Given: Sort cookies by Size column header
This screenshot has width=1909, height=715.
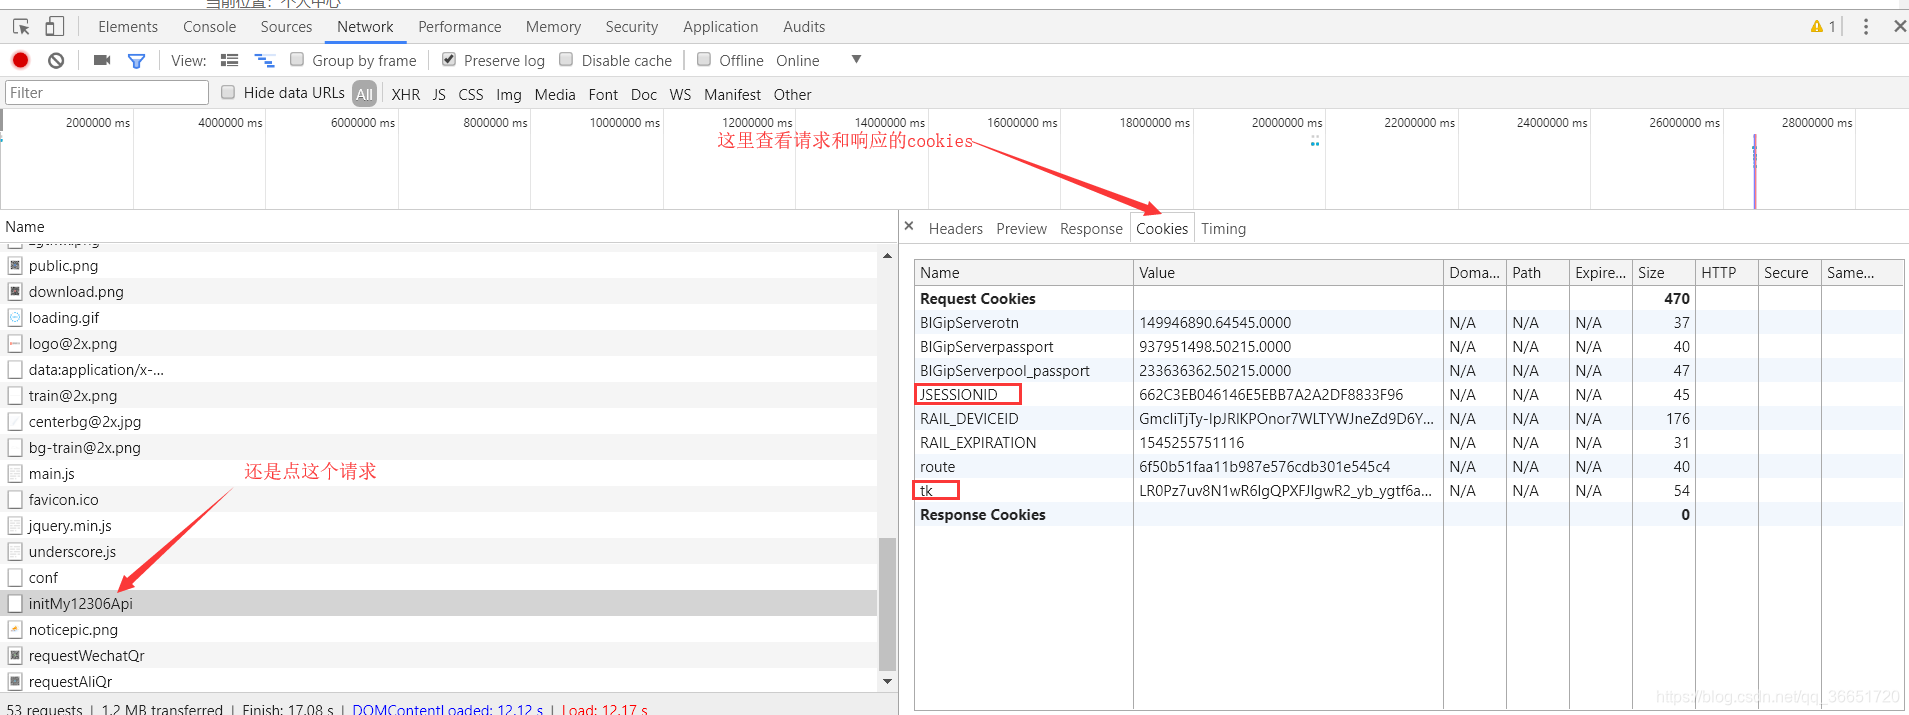Looking at the screenshot, I should coord(1663,272).
